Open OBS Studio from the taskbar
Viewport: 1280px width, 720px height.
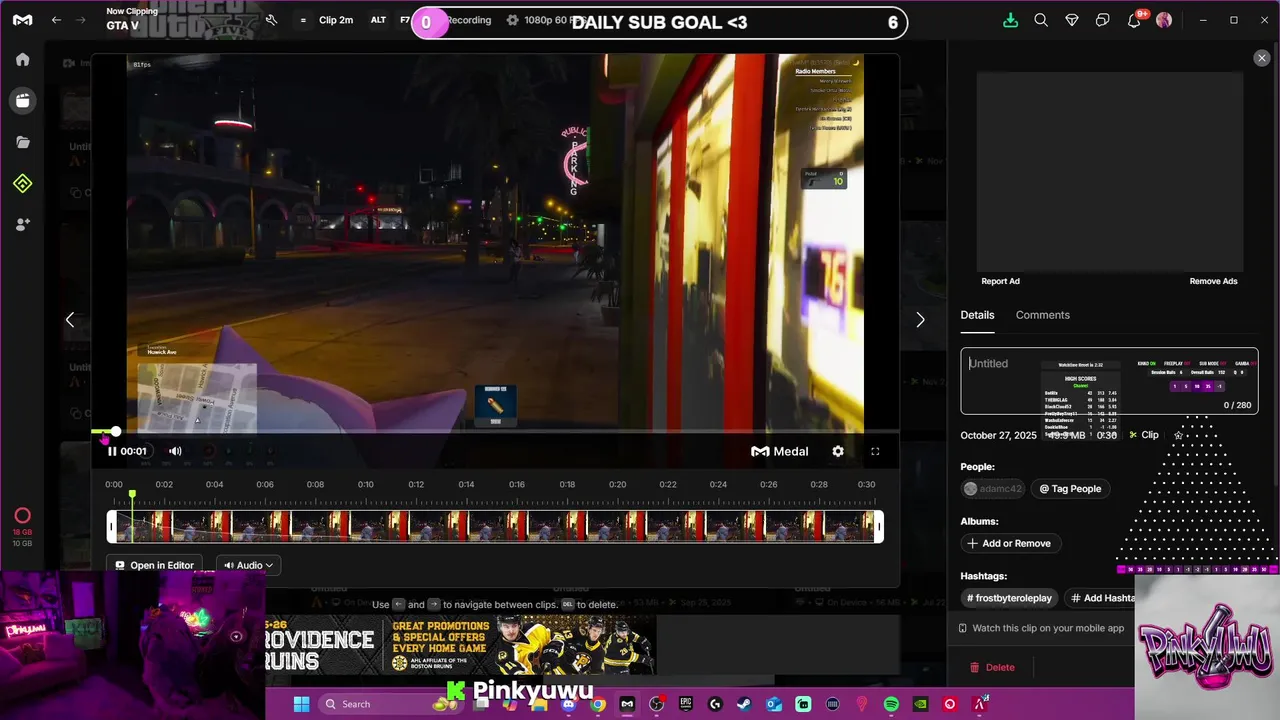656,704
